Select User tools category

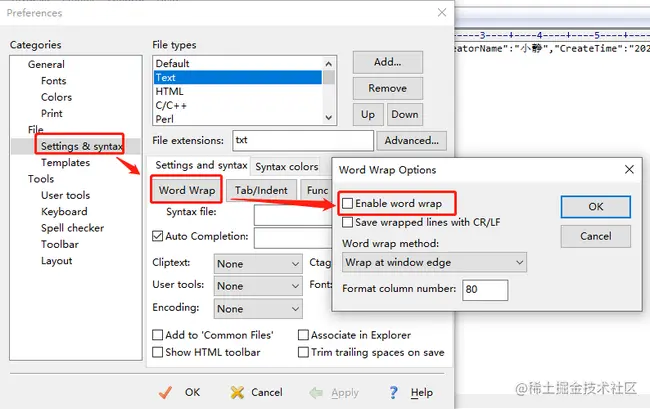65,195
